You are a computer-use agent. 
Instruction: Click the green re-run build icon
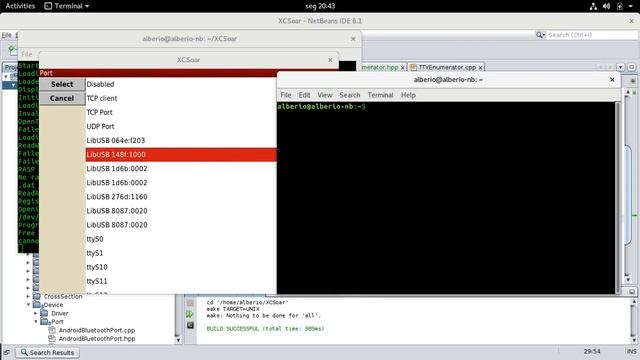point(190,314)
